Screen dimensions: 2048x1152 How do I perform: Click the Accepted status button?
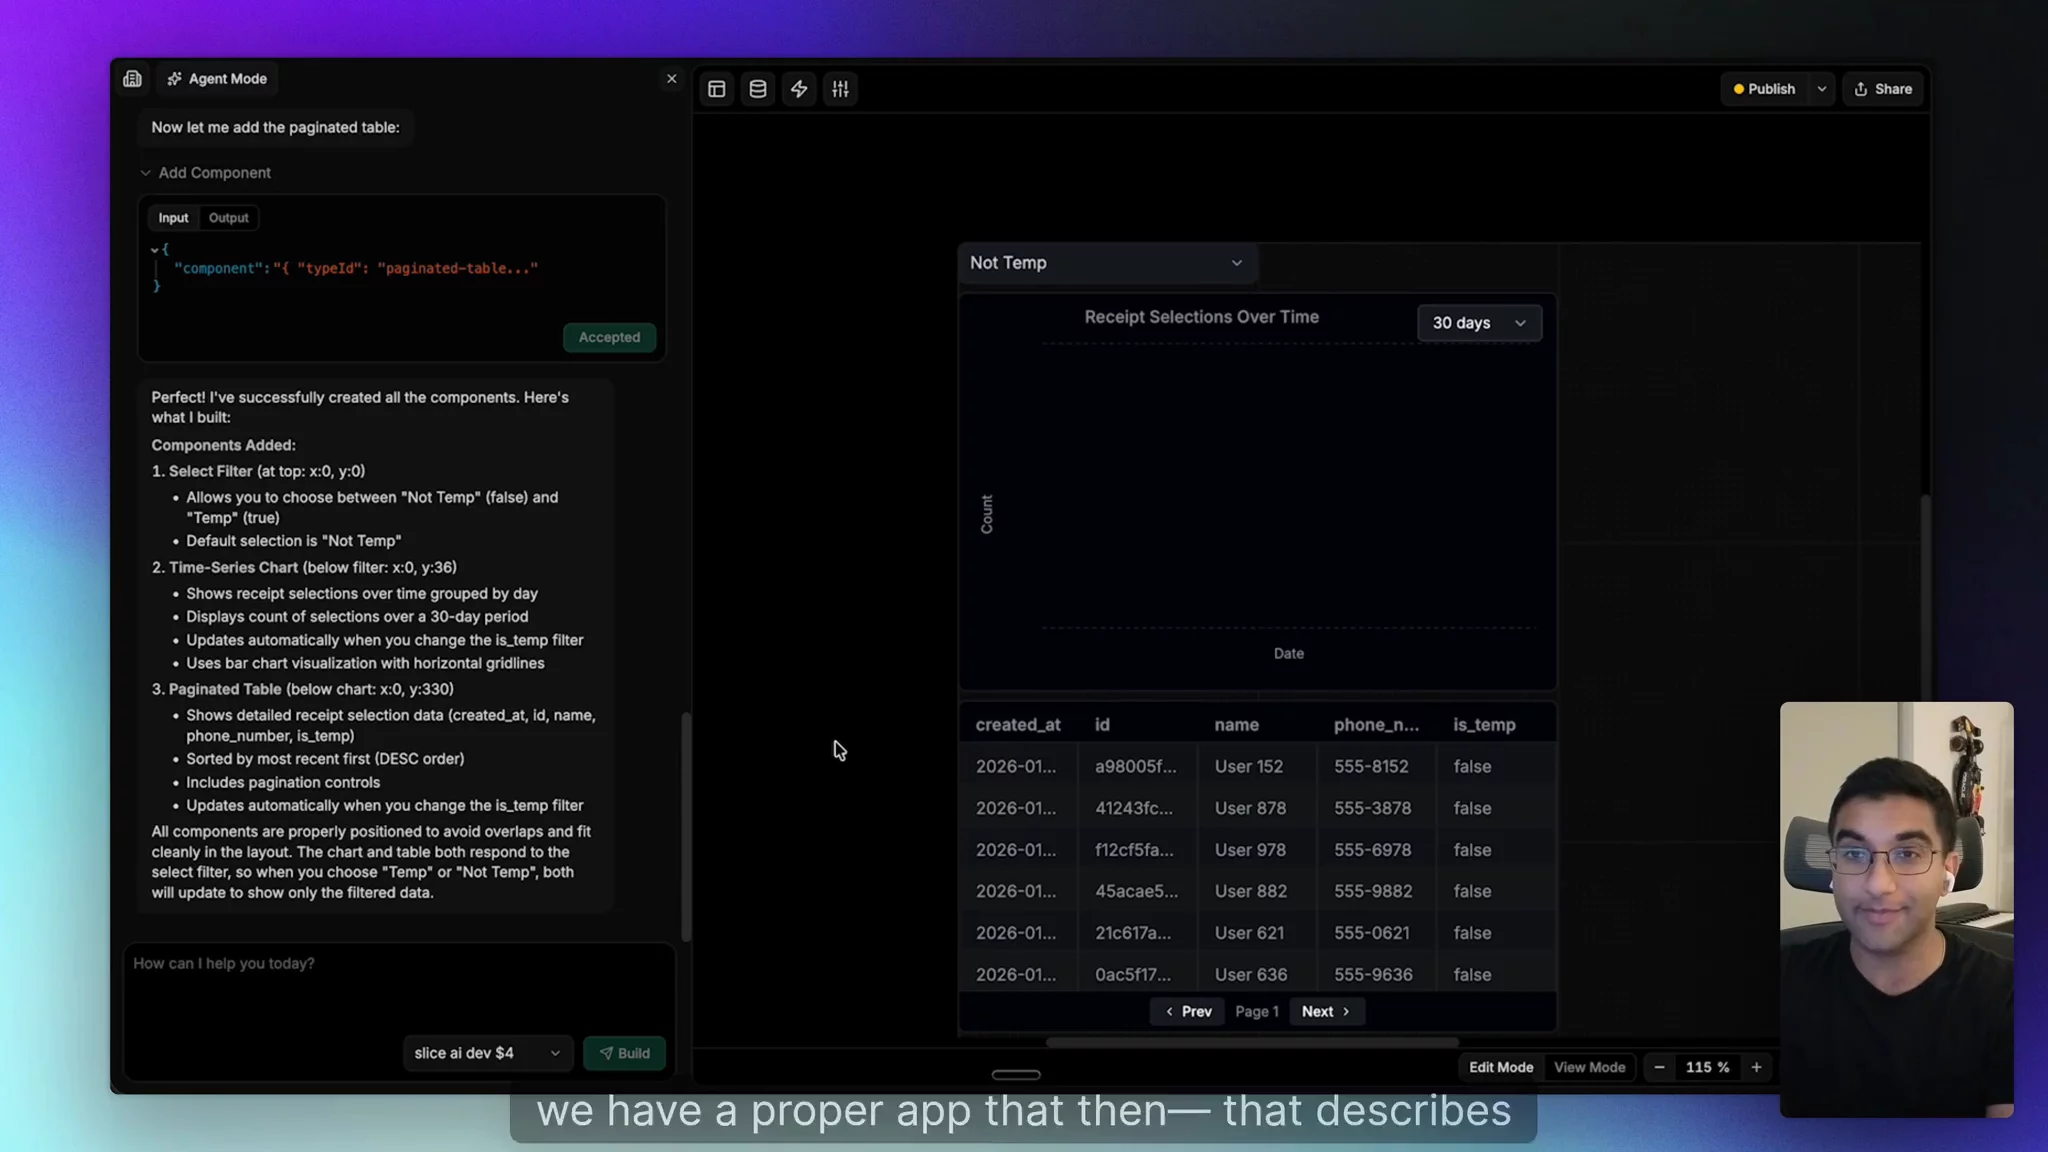pyautogui.click(x=609, y=338)
